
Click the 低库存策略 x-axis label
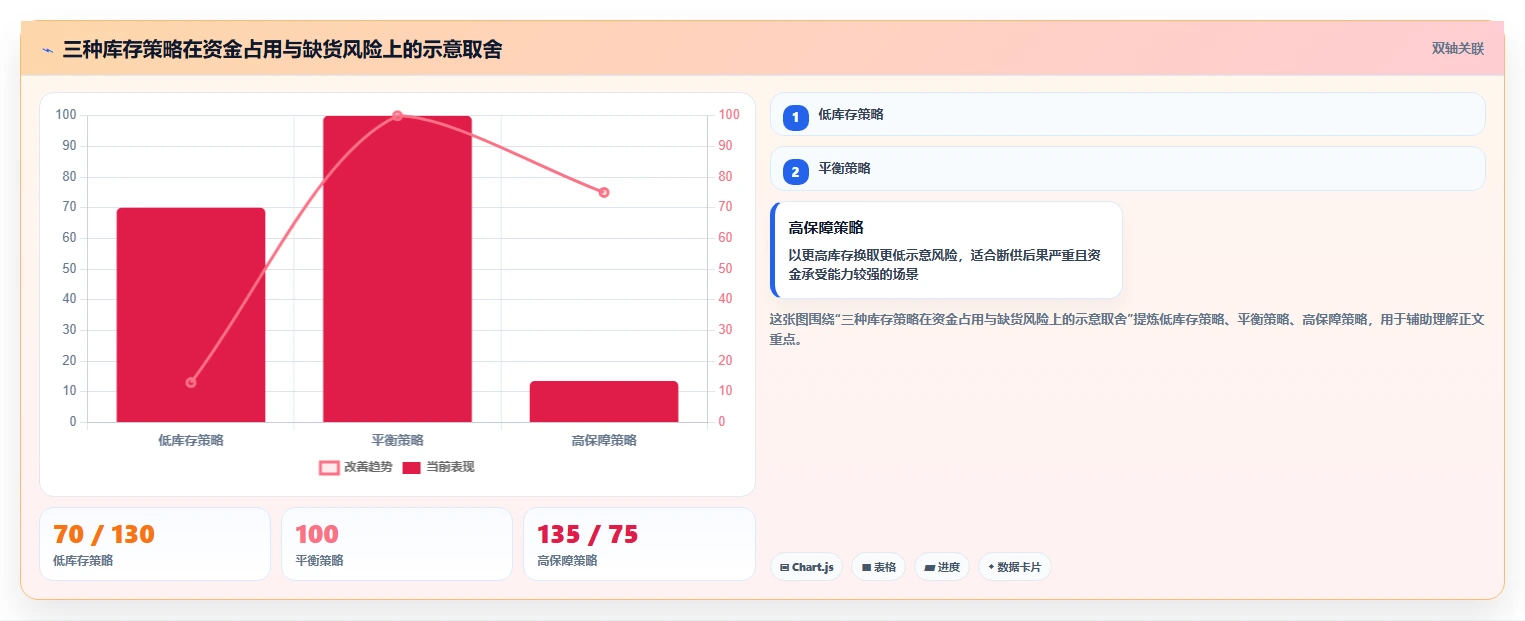click(x=191, y=440)
